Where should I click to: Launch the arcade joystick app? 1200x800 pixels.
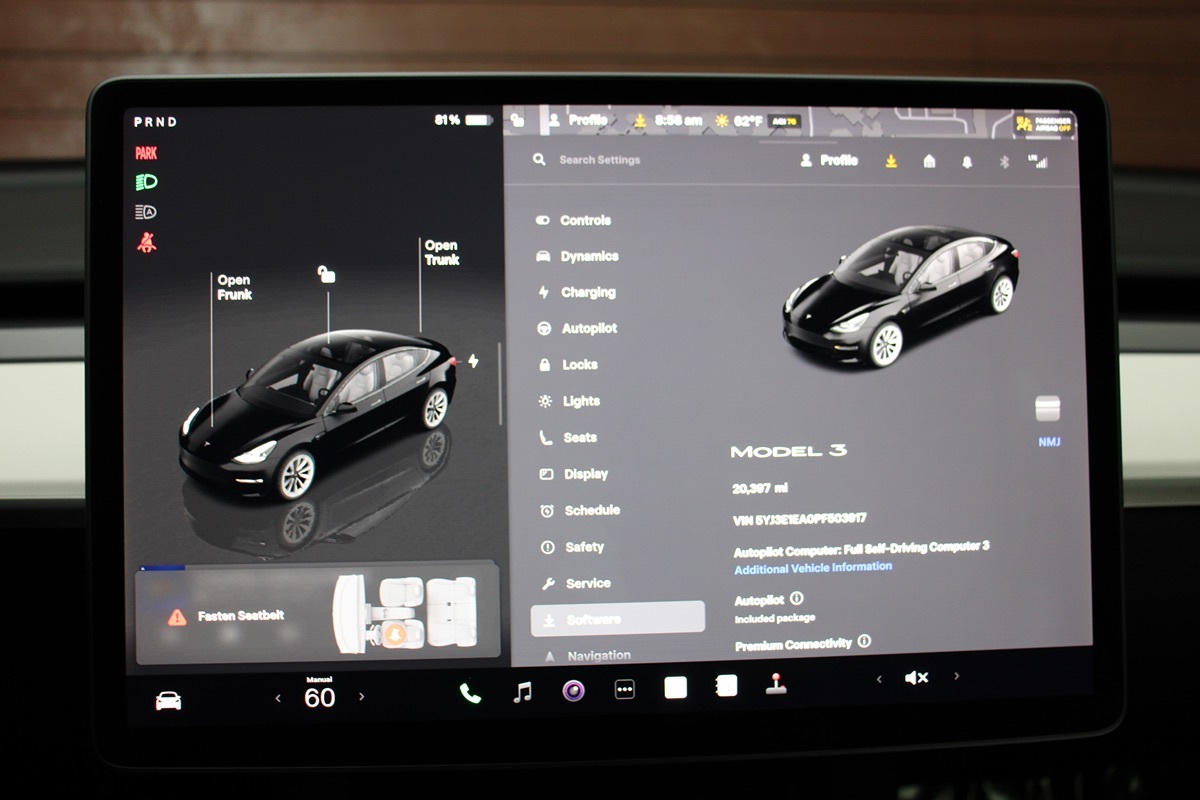point(776,684)
